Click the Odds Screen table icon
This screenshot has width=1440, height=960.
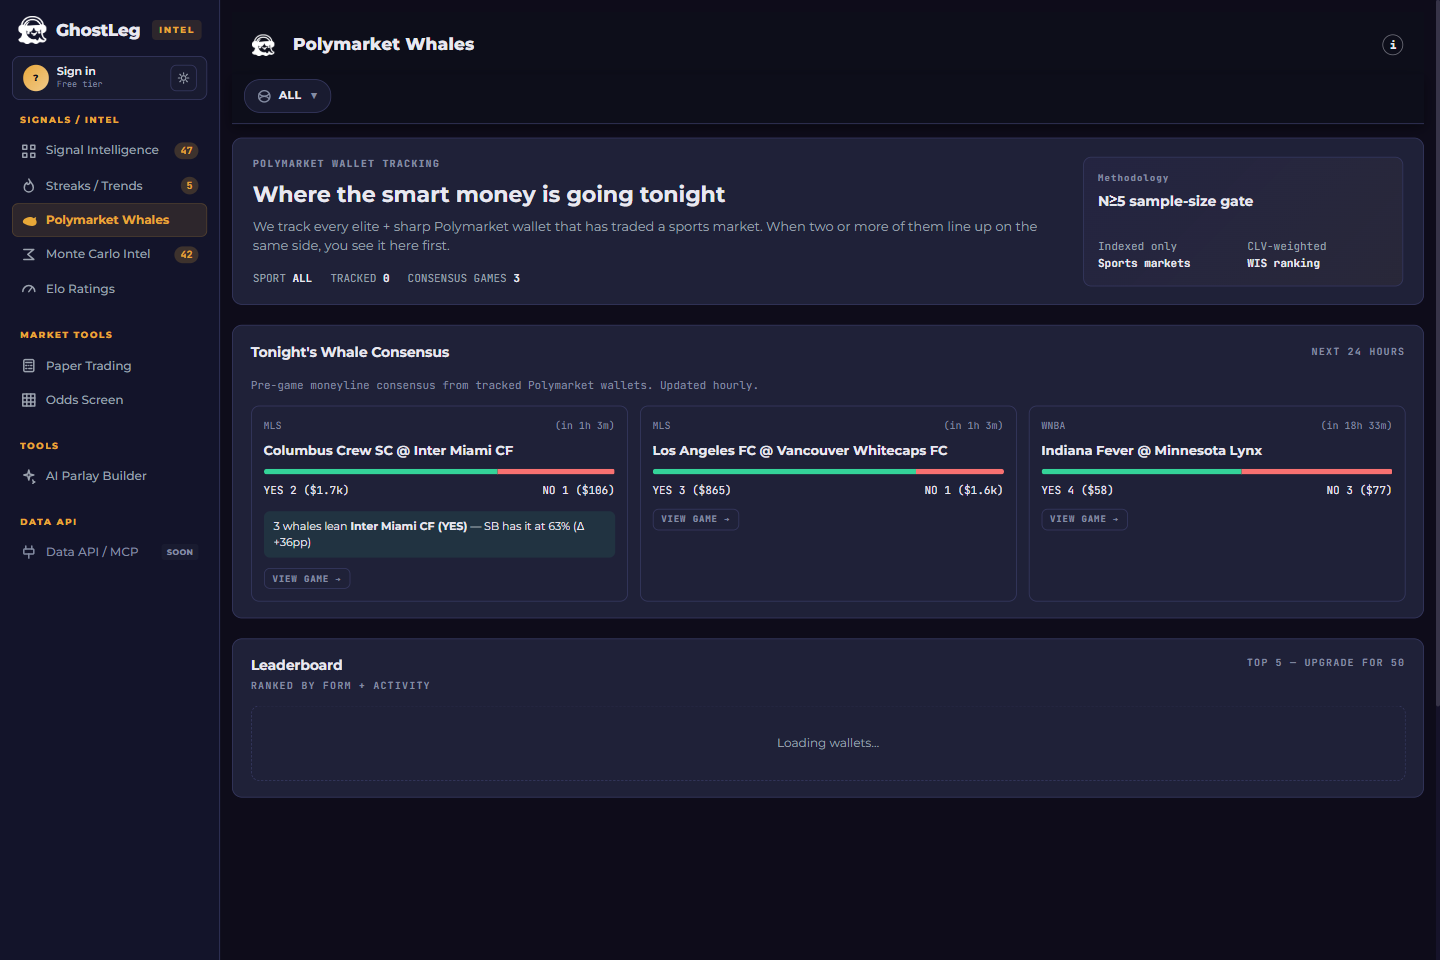[29, 400]
